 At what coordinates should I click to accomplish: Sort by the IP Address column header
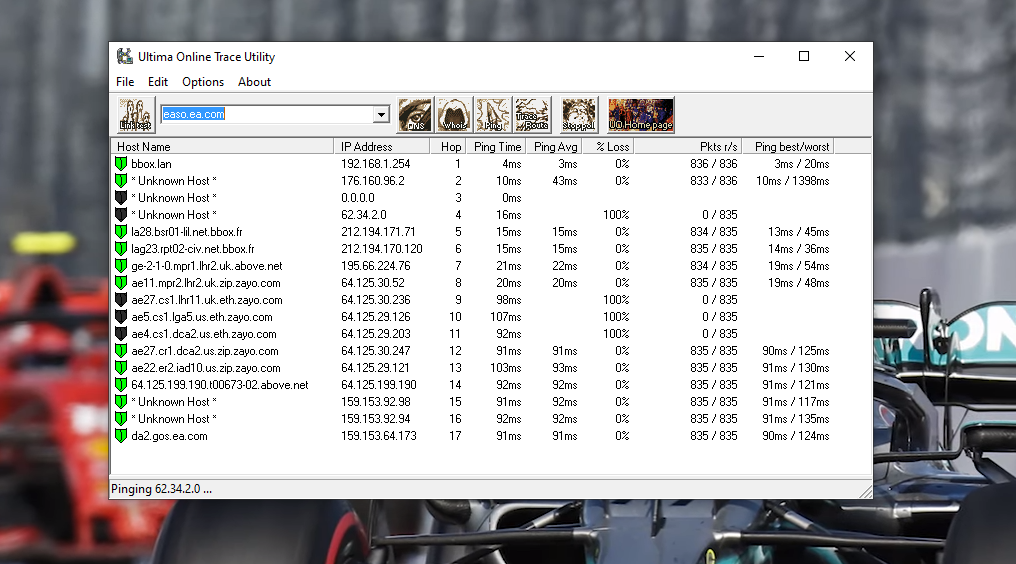(382, 147)
